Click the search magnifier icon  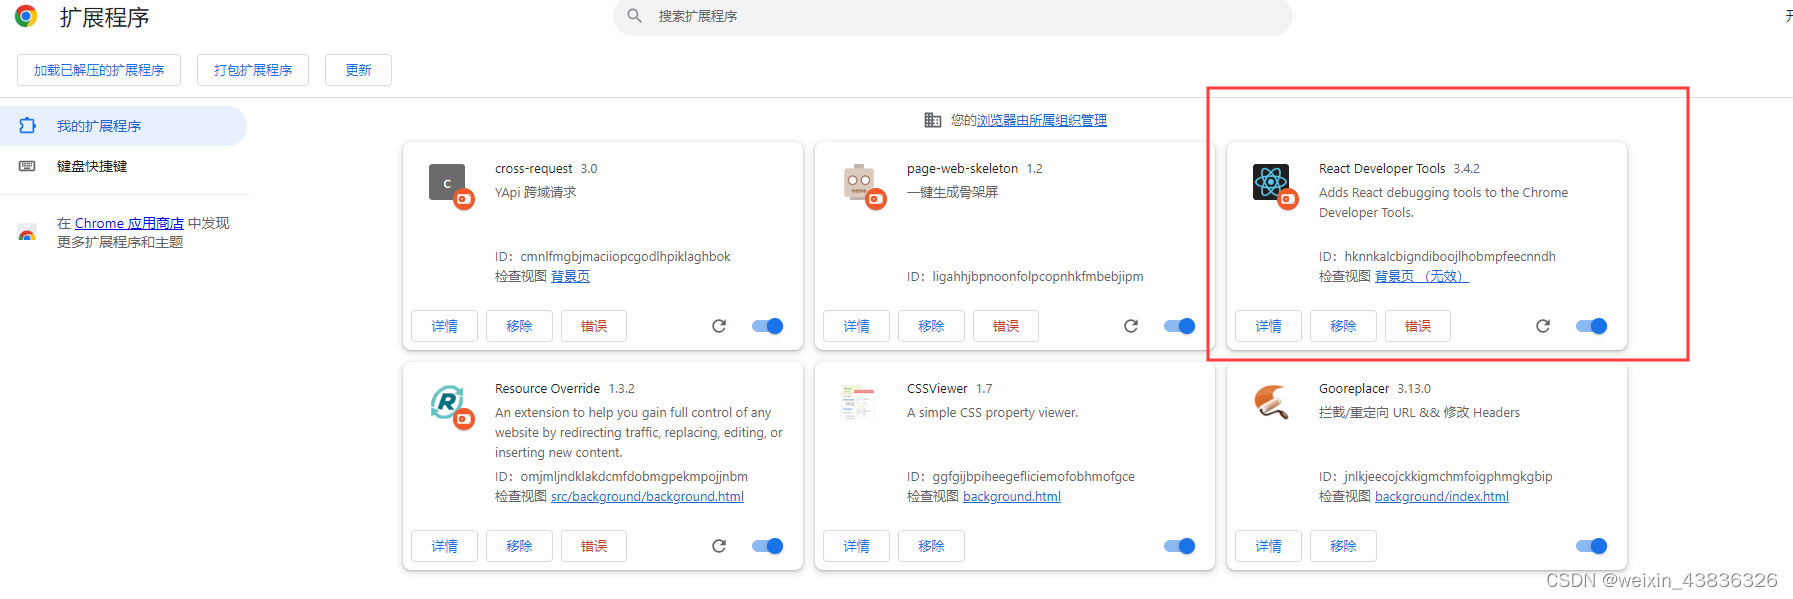click(x=634, y=16)
